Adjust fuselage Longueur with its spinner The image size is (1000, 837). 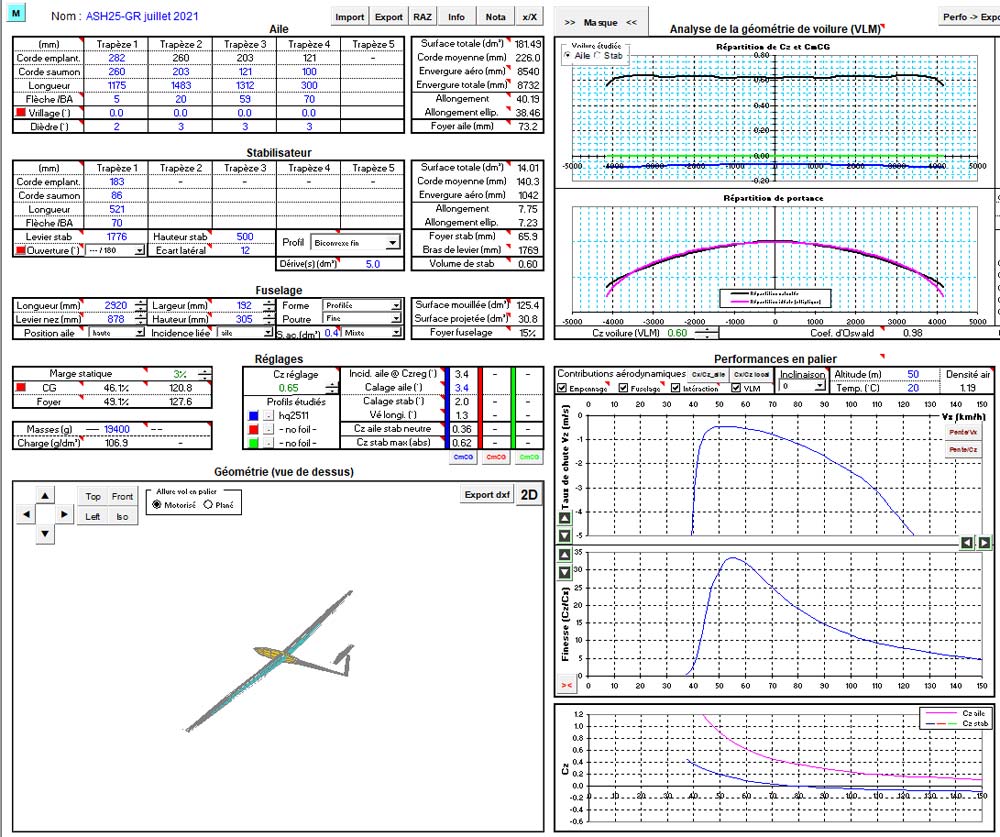tap(140, 306)
